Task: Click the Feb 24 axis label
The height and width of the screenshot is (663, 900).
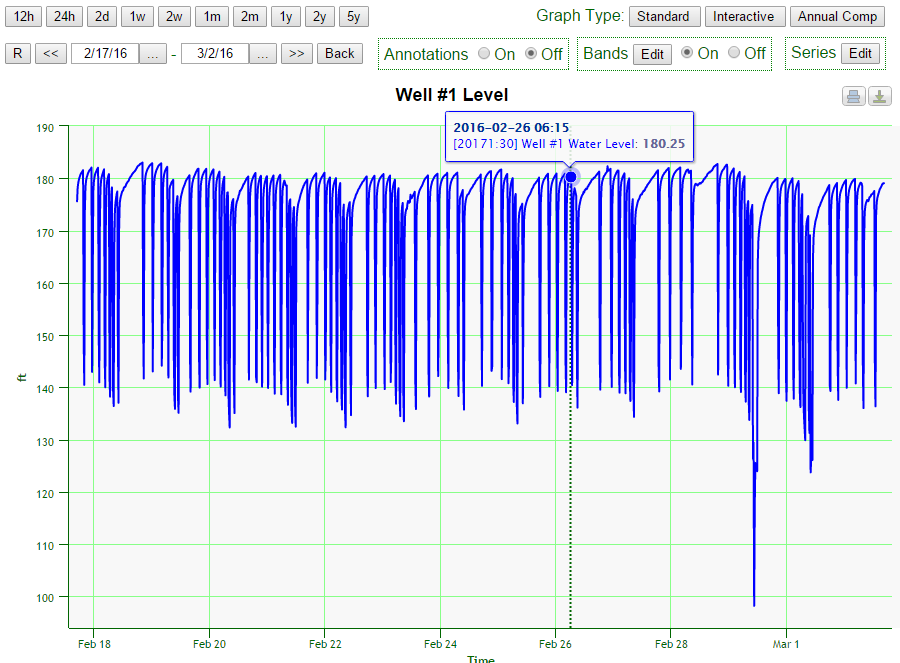Action: pos(440,644)
